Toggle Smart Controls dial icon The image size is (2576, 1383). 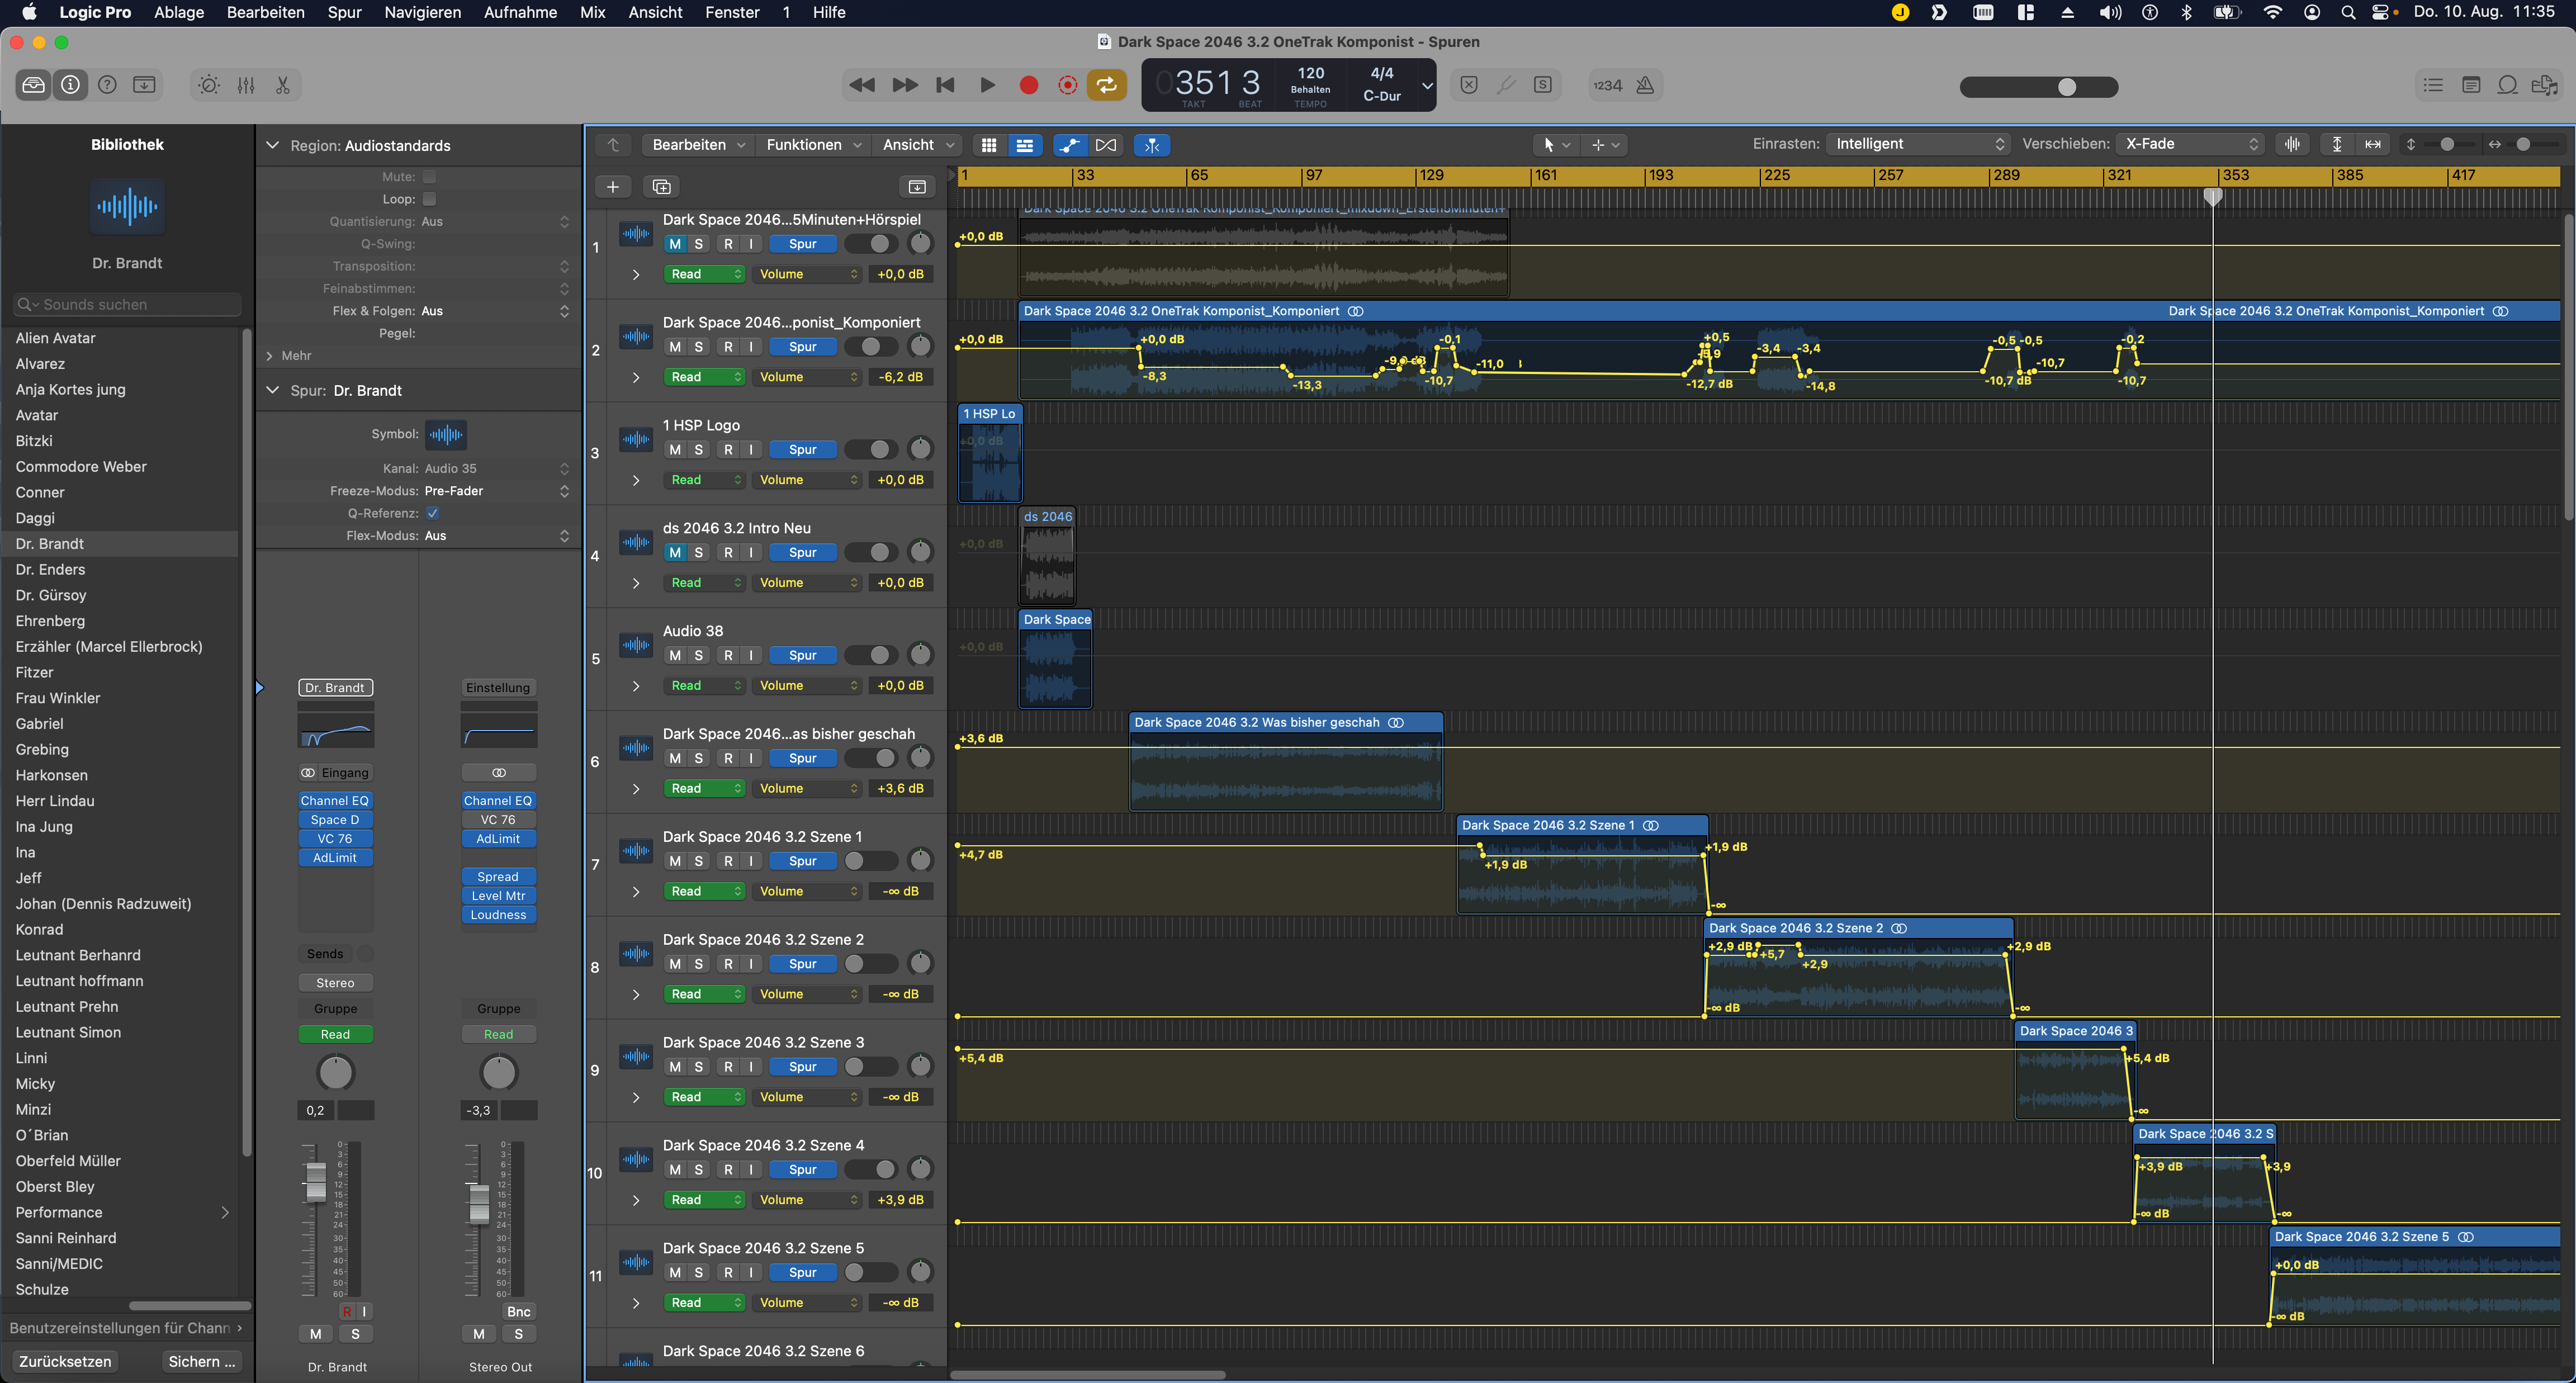[x=209, y=85]
